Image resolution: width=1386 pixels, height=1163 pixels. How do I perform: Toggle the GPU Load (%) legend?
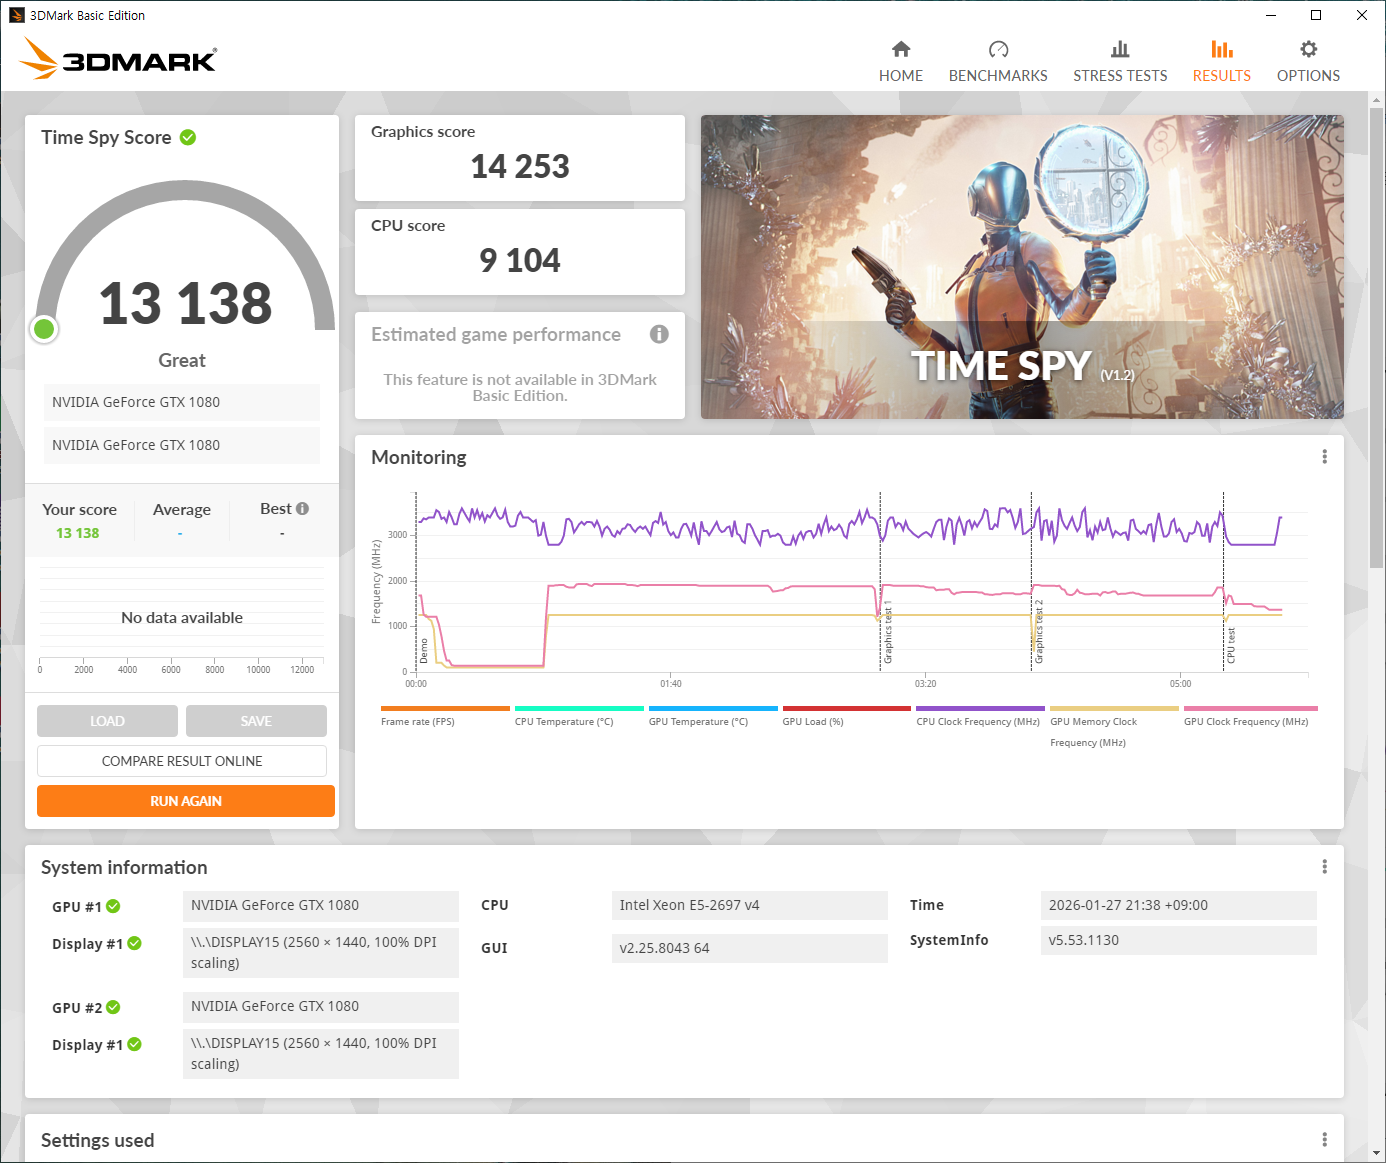[x=847, y=716]
